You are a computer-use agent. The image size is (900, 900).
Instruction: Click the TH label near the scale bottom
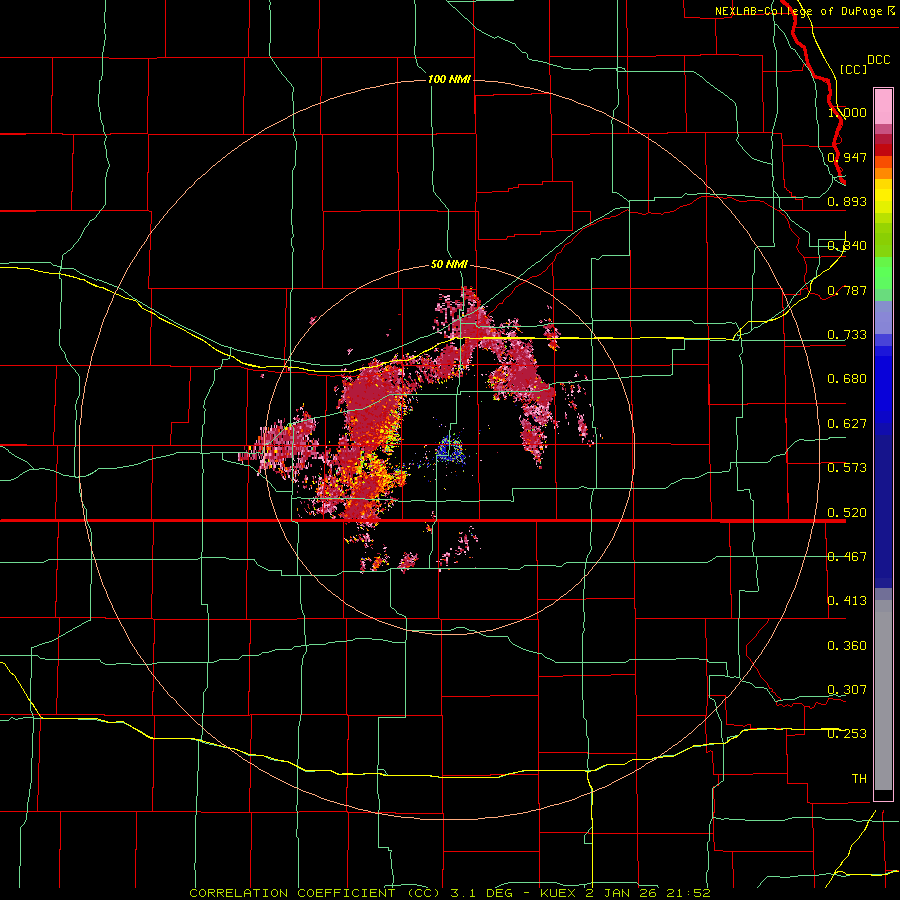tap(859, 779)
